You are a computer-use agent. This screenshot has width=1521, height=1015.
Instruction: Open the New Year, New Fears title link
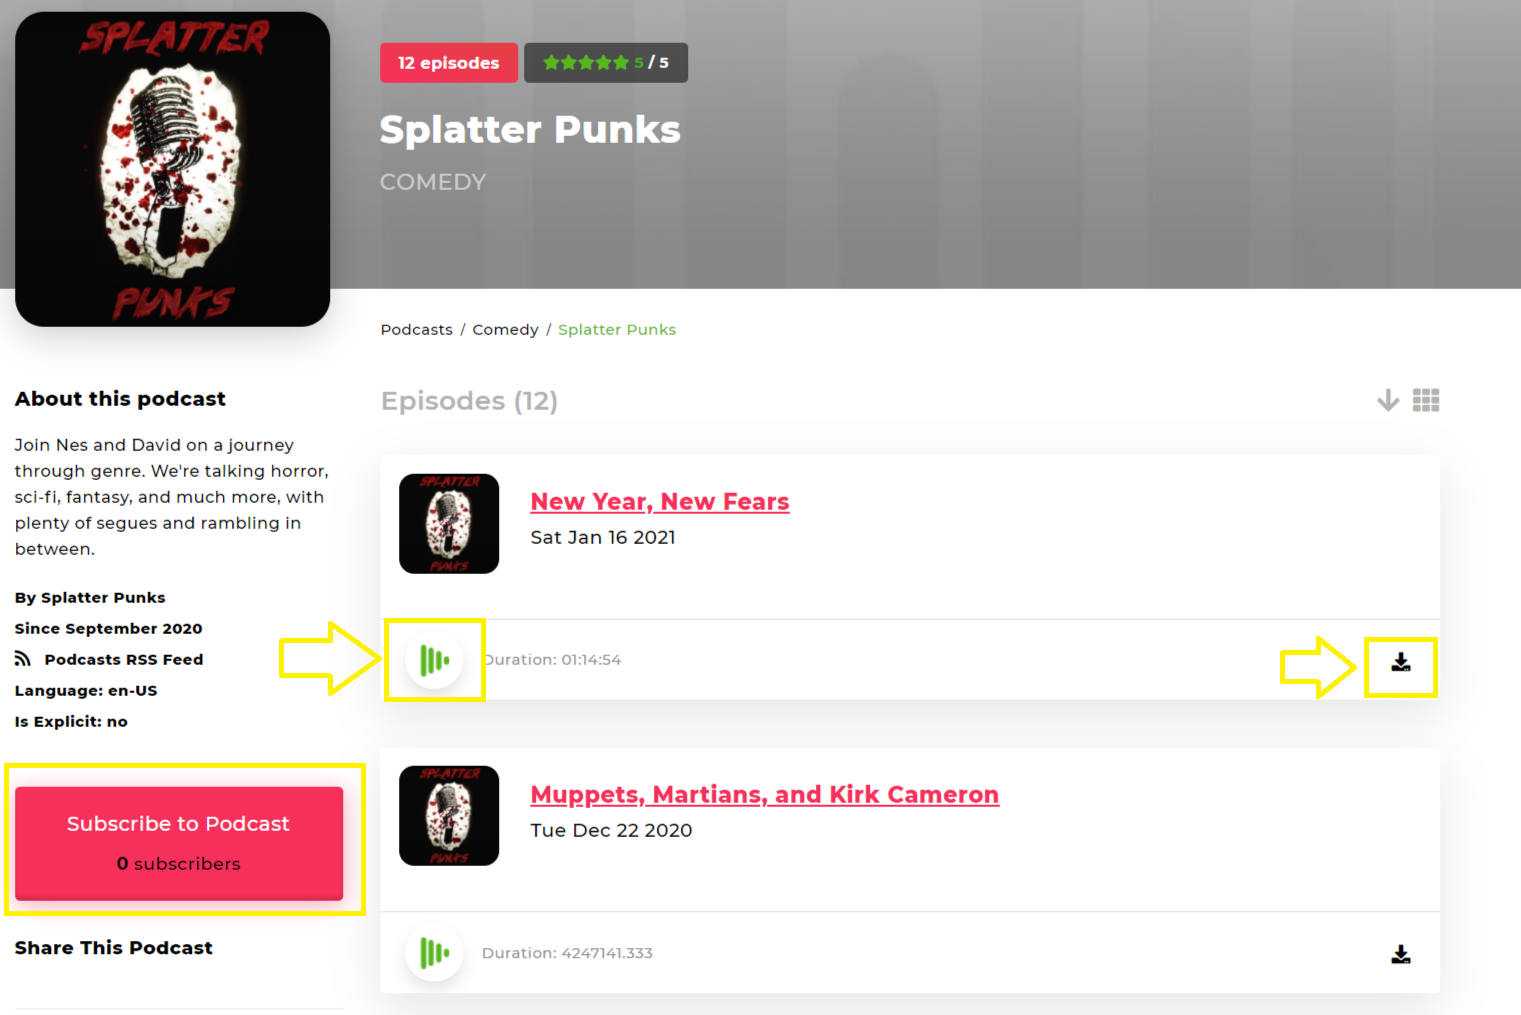660,502
